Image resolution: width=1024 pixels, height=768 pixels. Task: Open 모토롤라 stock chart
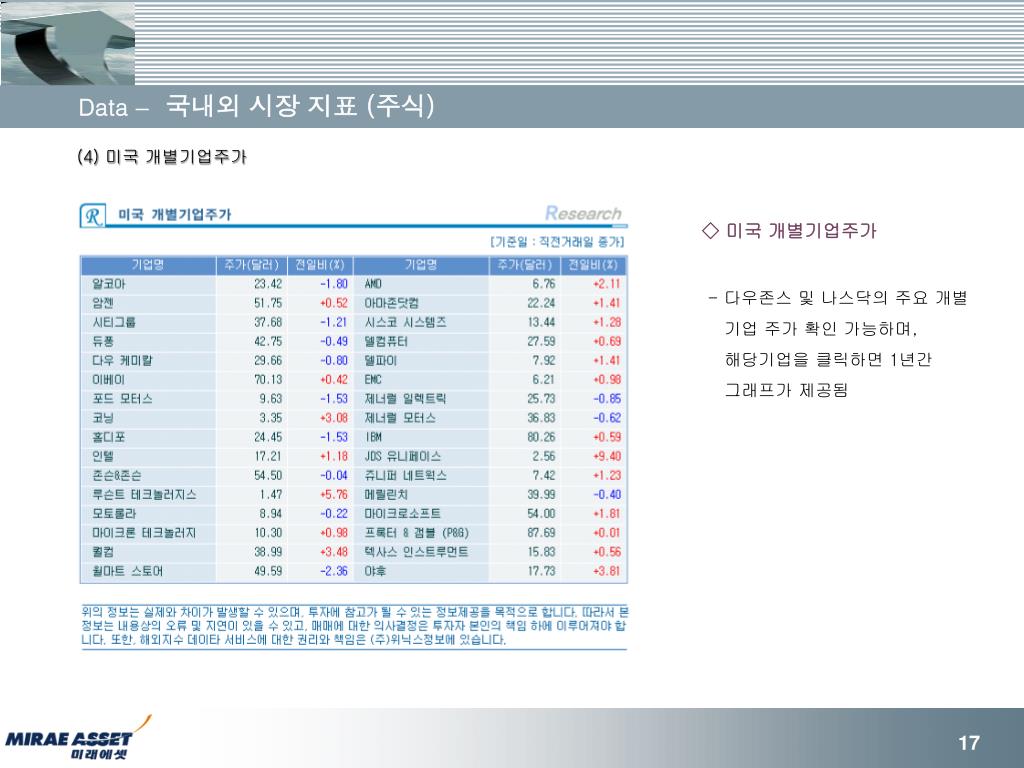click(x=114, y=514)
